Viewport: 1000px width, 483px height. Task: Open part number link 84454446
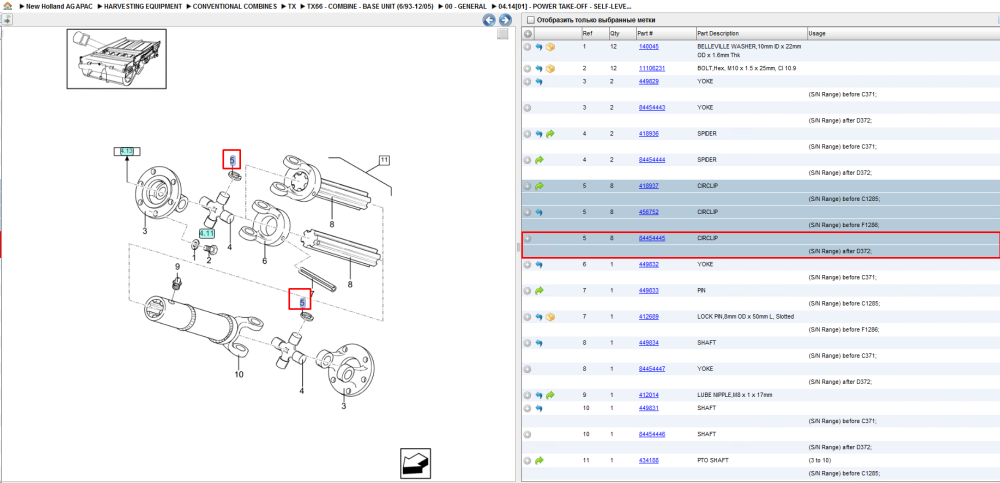point(652,434)
